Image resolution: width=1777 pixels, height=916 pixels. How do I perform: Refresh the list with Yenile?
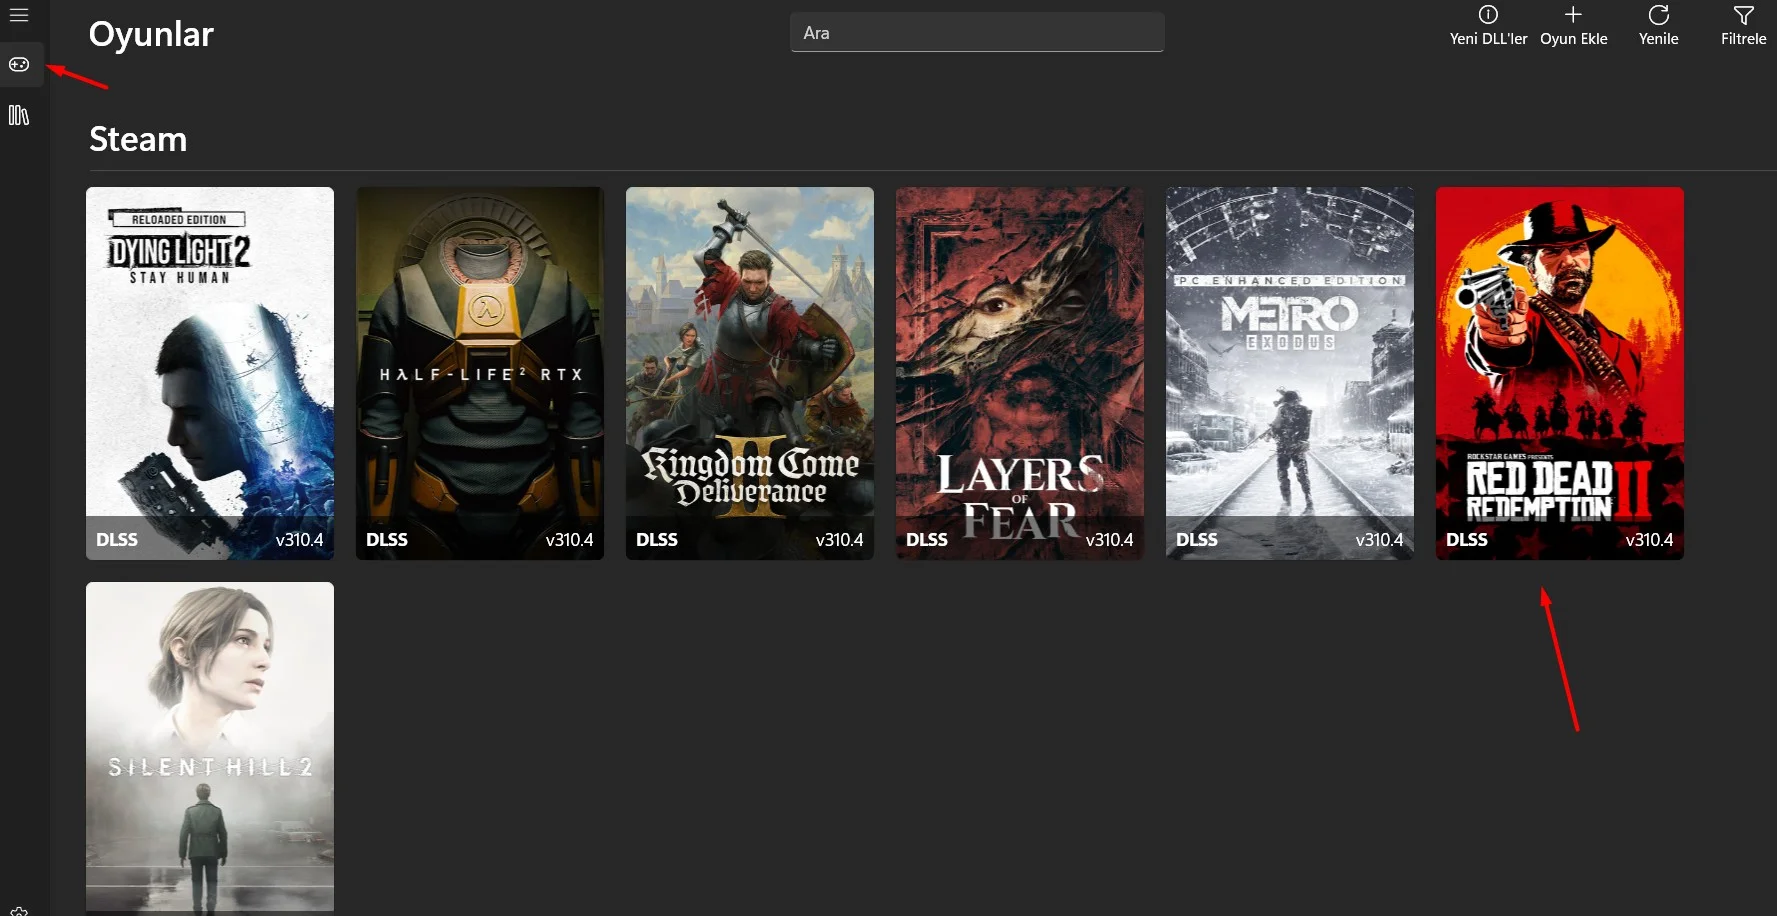coord(1658,26)
